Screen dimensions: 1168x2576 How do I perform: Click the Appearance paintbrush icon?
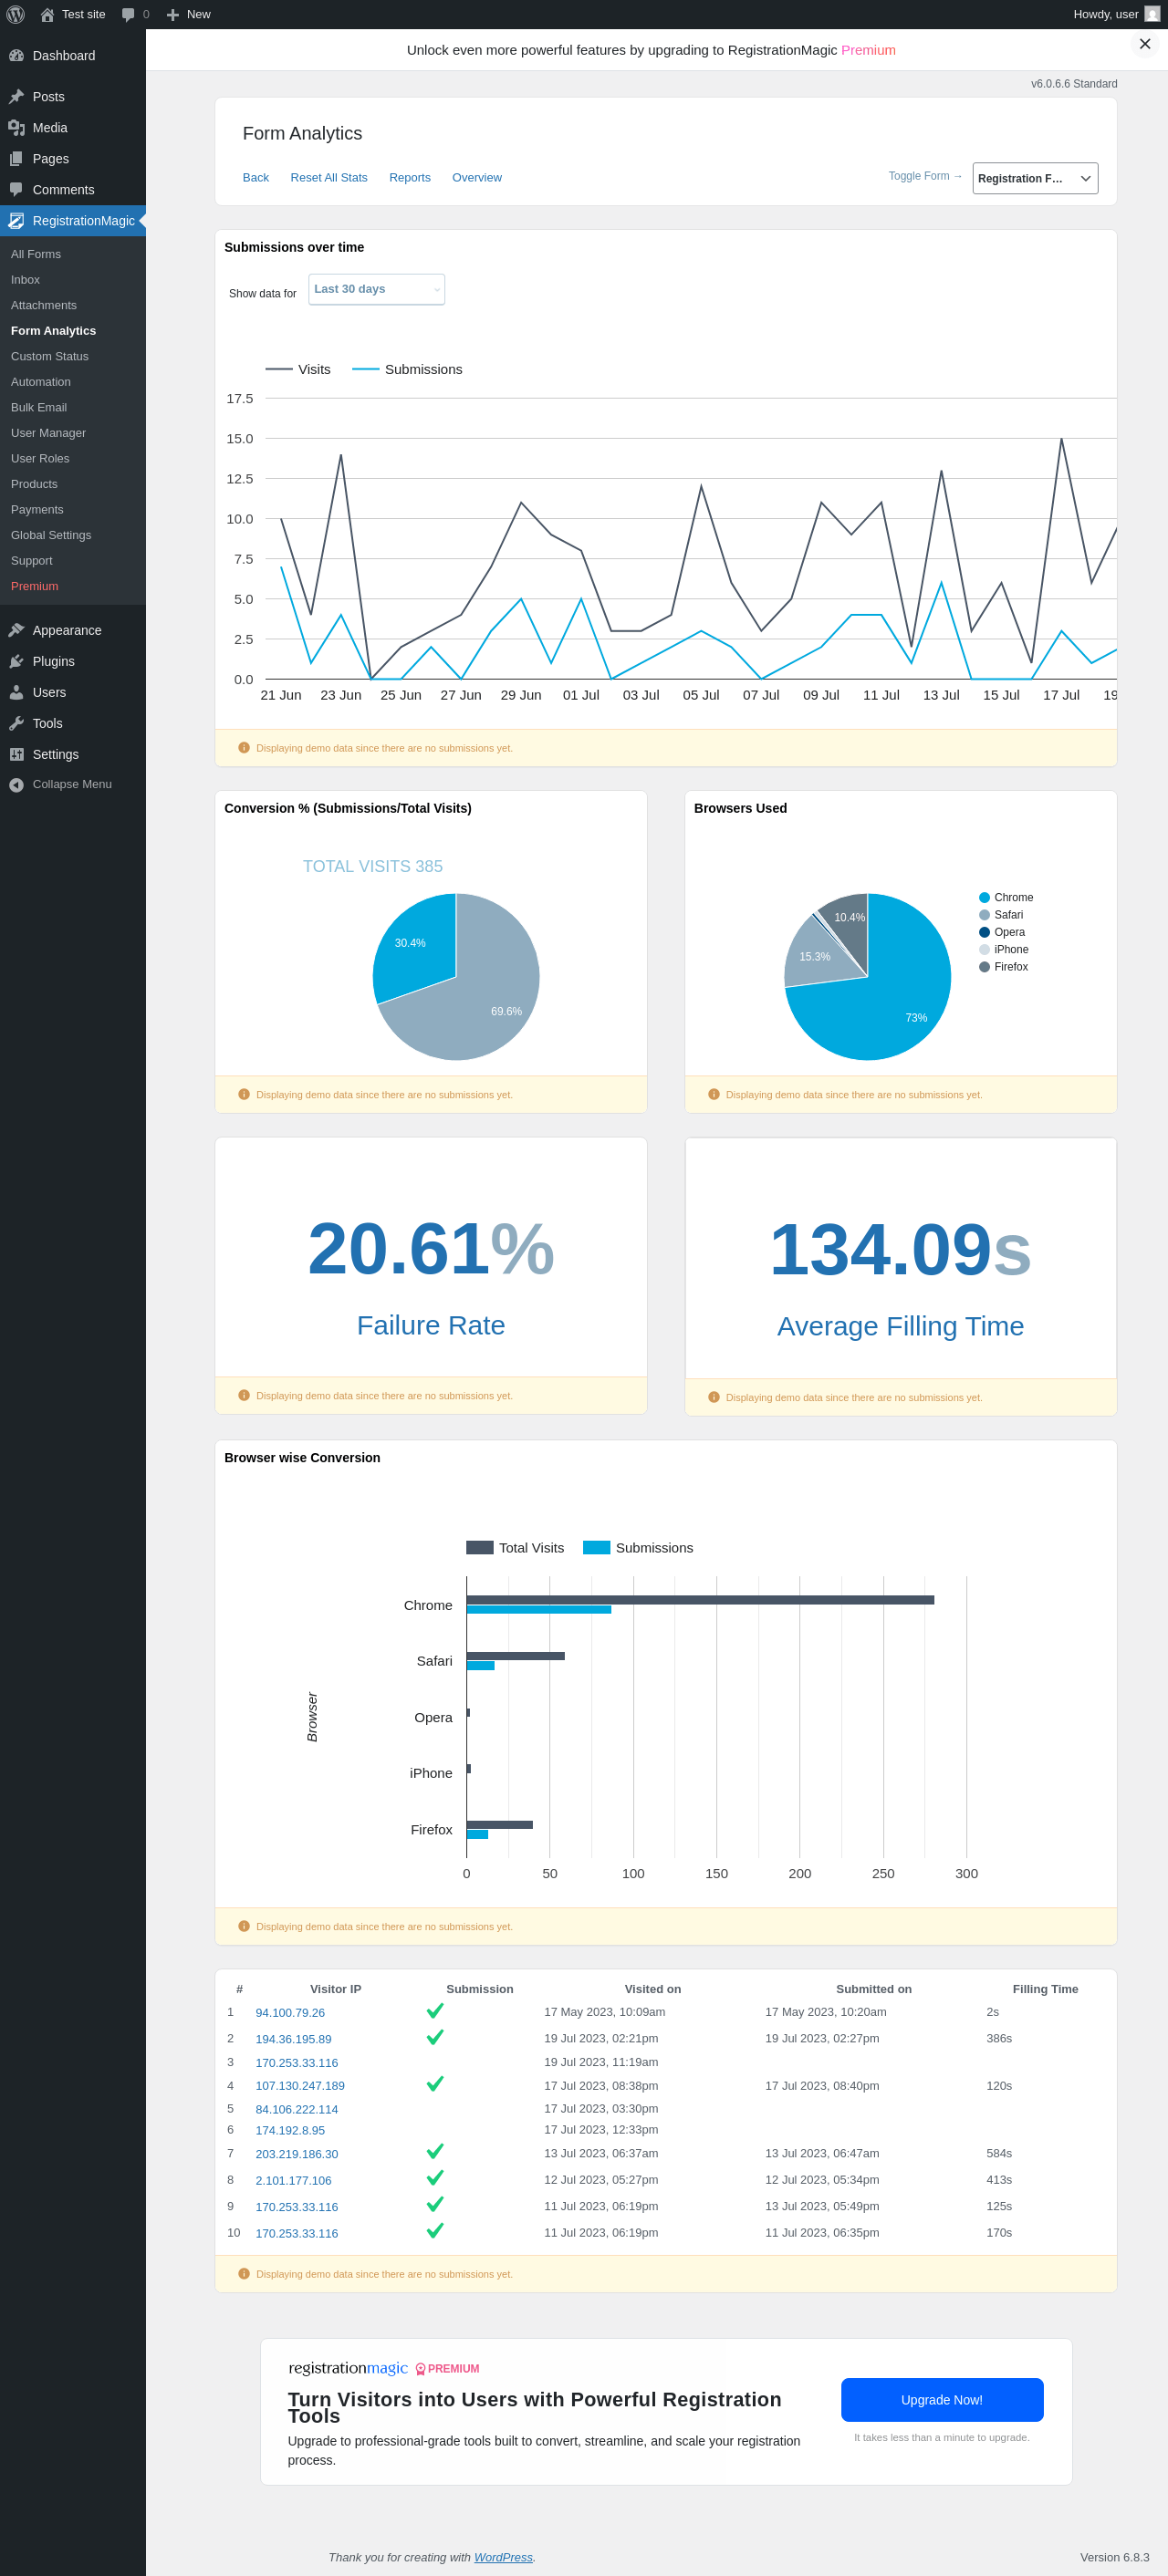coord(16,631)
